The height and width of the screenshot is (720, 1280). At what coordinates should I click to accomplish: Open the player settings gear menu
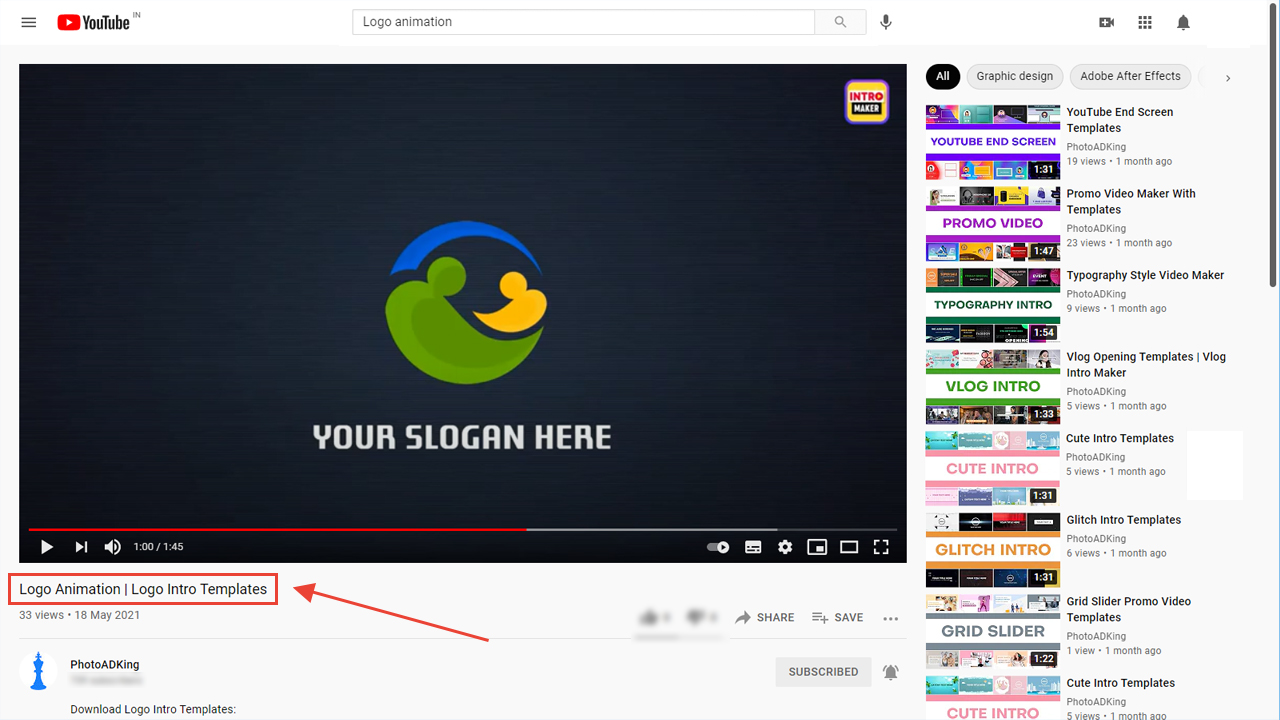pyautogui.click(x=785, y=547)
